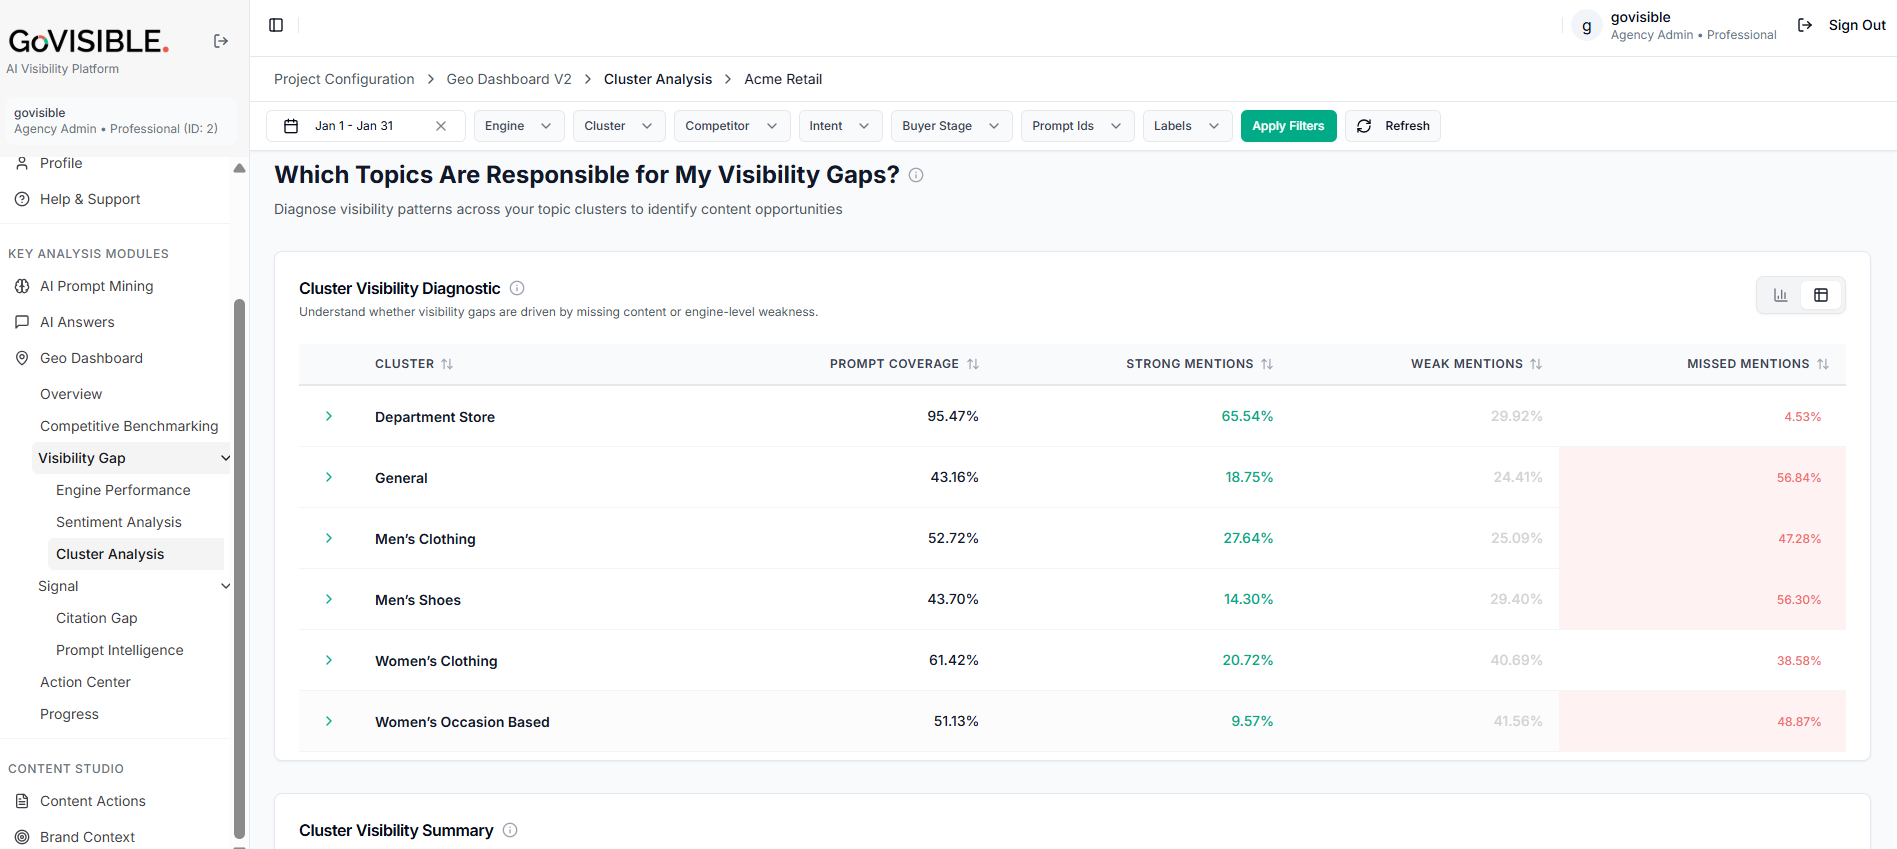Open the Buyer Stage dropdown
The height and width of the screenshot is (849, 1897).
(x=951, y=126)
